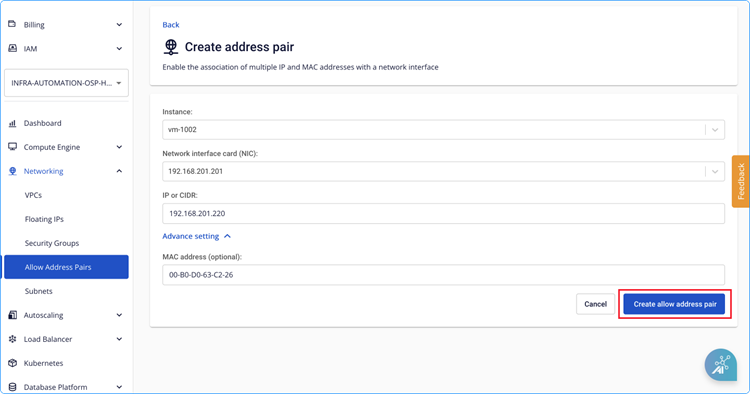Click the Load Balancer sidebar icon
Viewport: 750px width, 394px height.
(12, 339)
